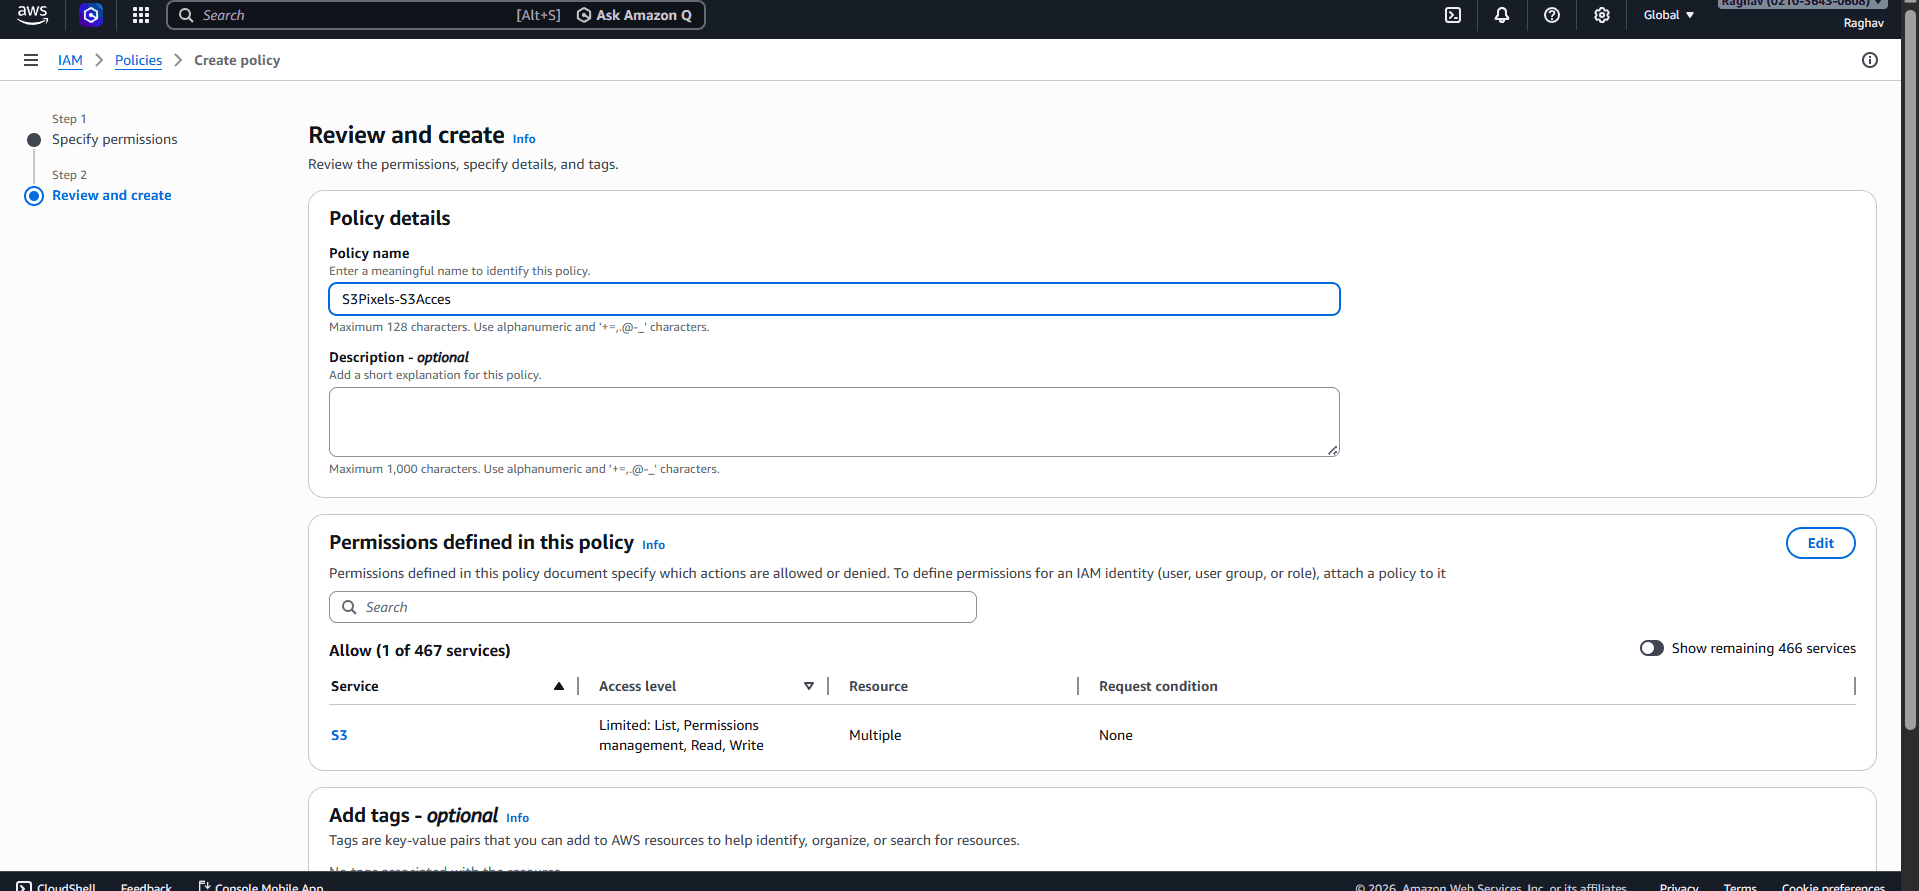Open the S3 service link
Viewport: 1919px width, 891px height.
(339, 735)
